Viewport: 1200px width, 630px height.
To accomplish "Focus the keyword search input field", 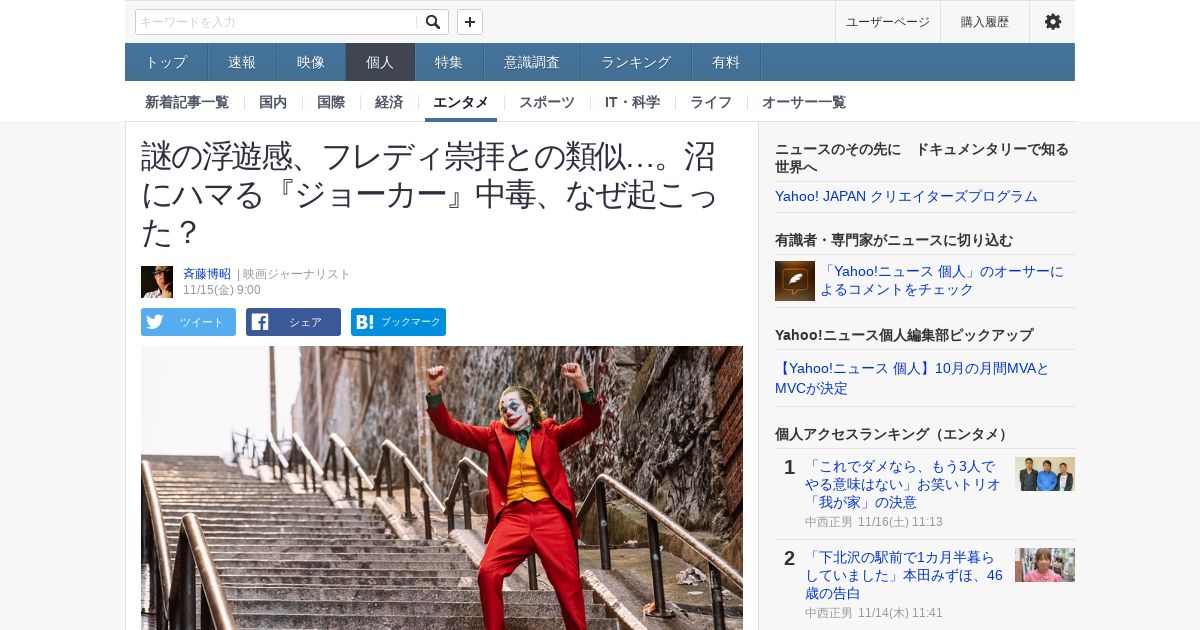I will pos(277,22).
